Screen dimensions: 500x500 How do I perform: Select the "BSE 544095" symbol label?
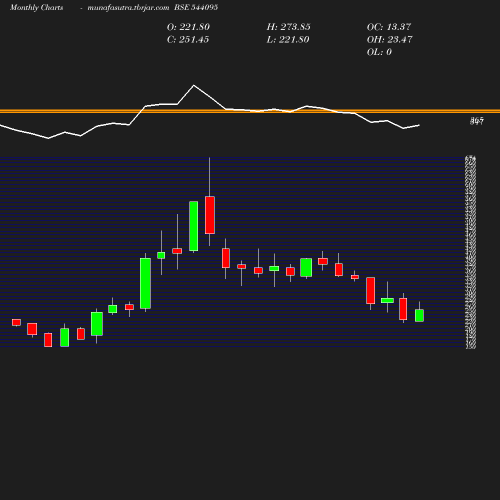pos(196,7)
